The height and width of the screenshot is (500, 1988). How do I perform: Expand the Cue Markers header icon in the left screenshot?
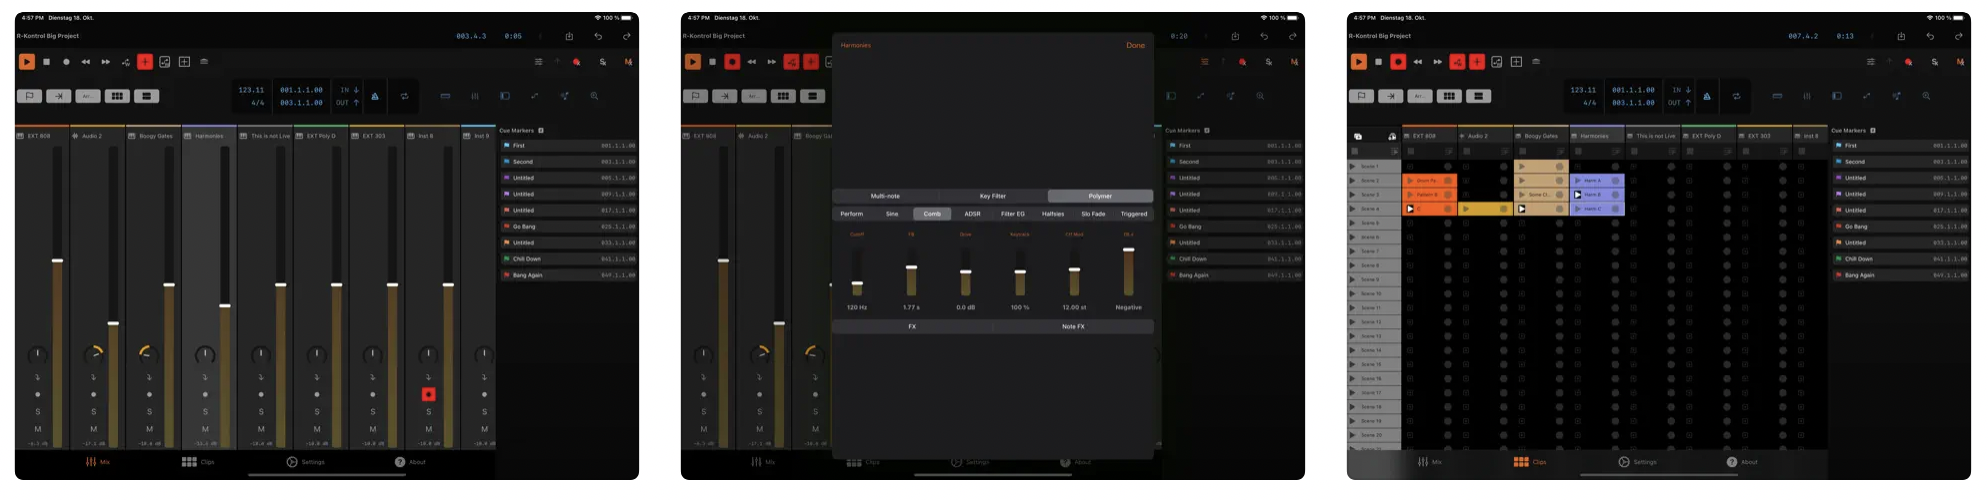click(541, 130)
